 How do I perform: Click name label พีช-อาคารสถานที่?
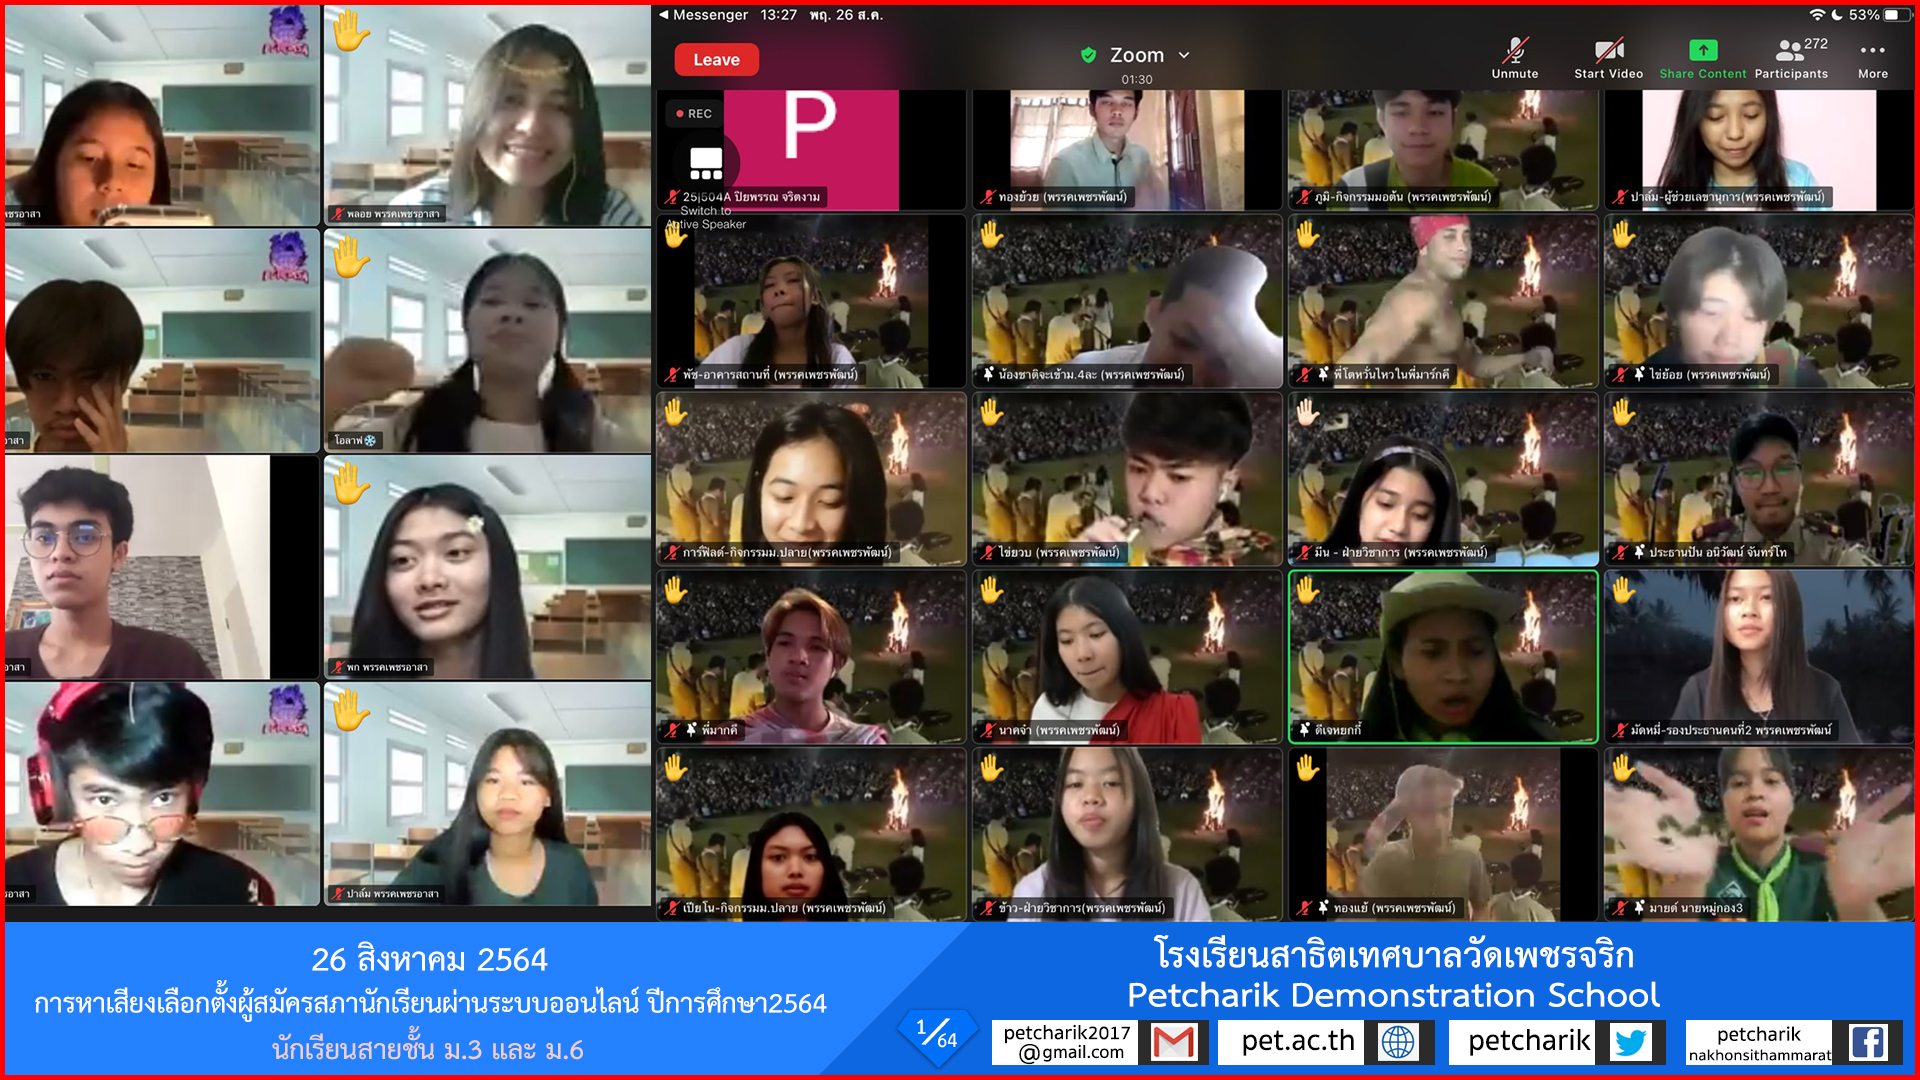(770, 375)
